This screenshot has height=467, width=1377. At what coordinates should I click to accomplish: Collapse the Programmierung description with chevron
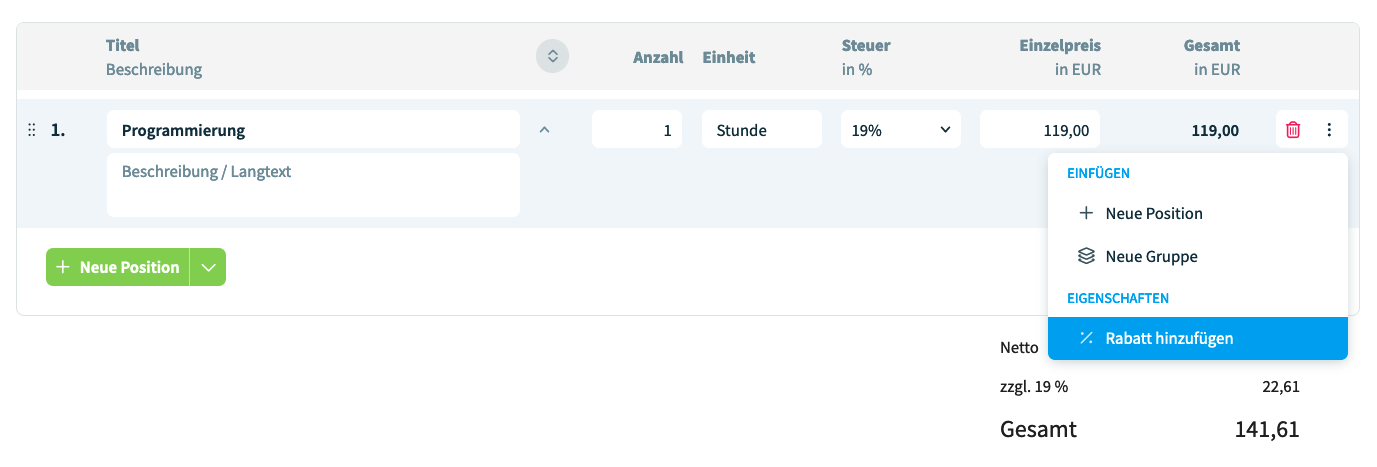pyautogui.click(x=544, y=129)
